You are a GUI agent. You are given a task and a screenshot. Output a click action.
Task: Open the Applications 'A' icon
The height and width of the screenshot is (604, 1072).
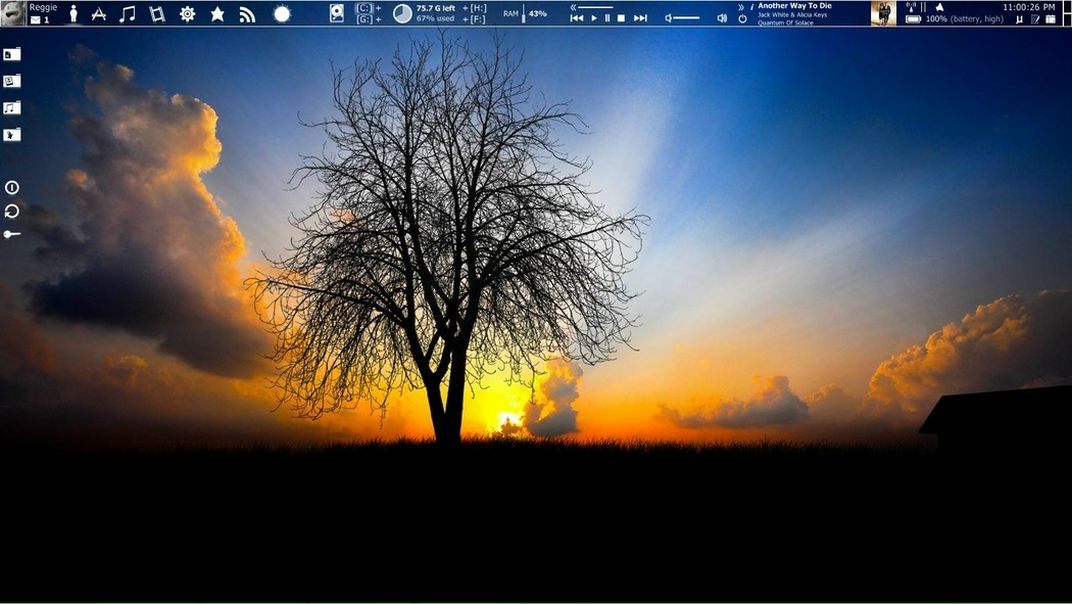[99, 14]
